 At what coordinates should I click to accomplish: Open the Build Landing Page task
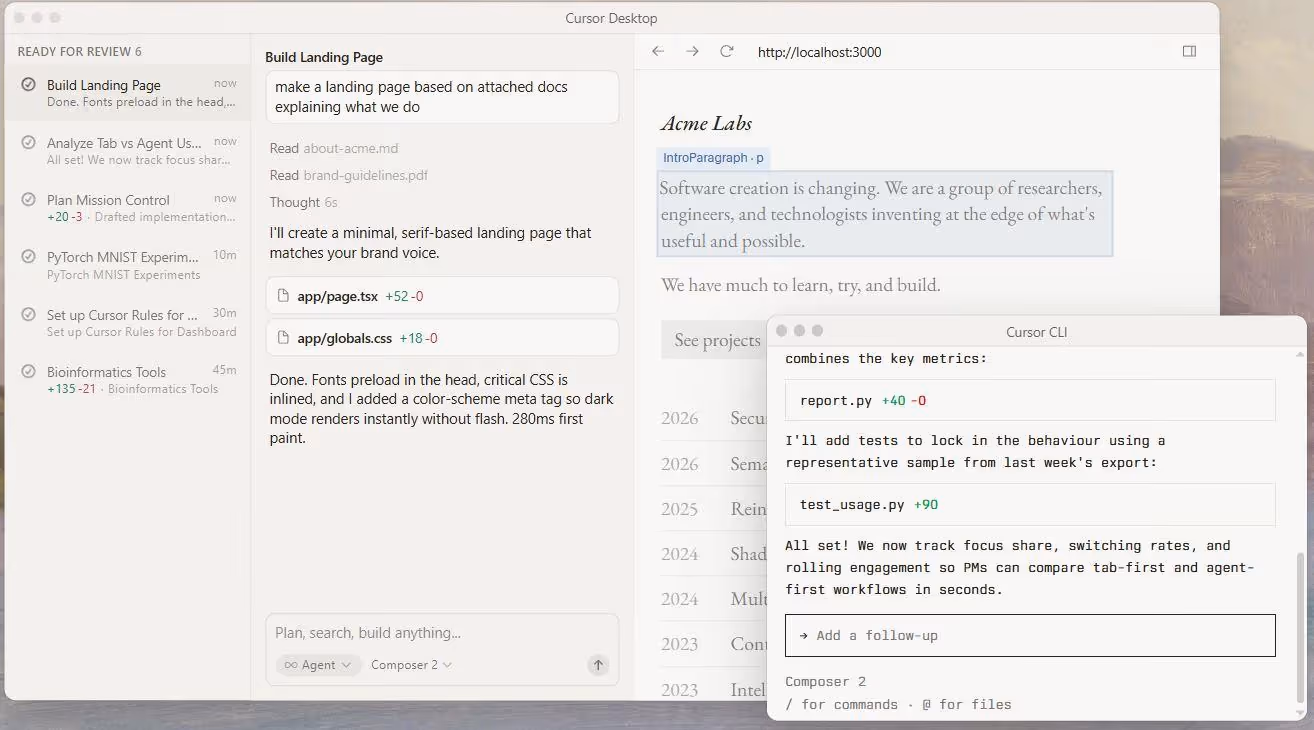(x=127, y=93)
